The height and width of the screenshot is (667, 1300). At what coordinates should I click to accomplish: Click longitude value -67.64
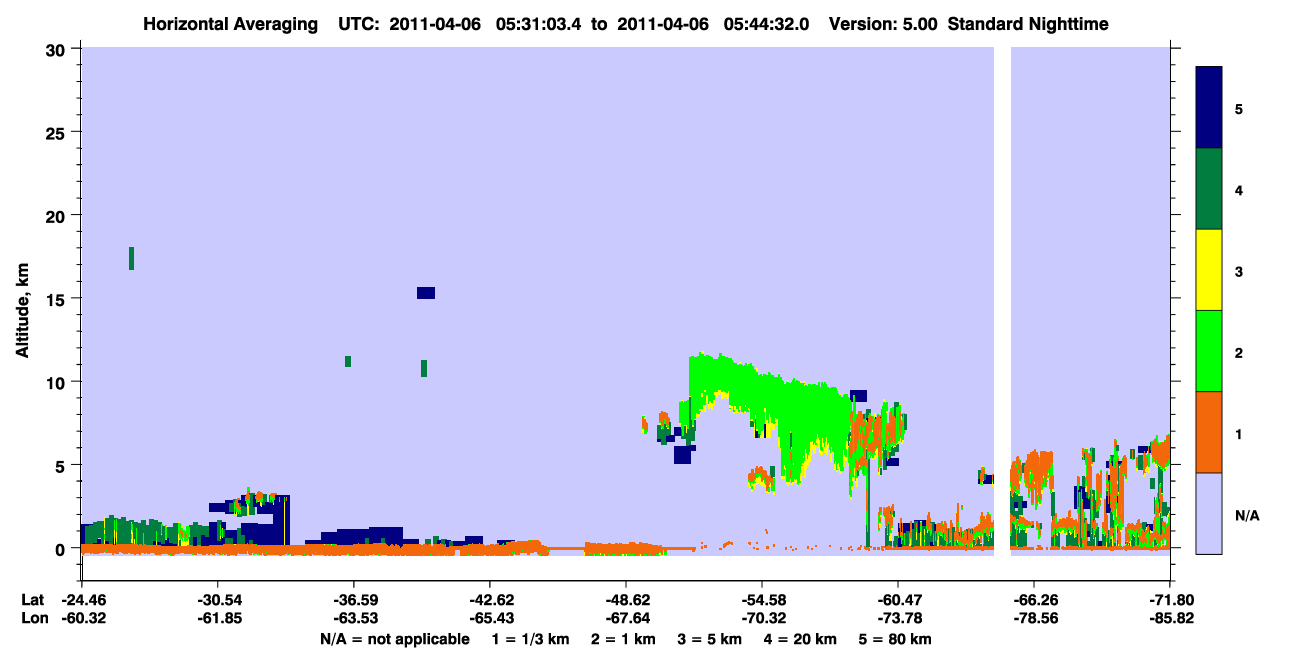(x=625, y=618)
